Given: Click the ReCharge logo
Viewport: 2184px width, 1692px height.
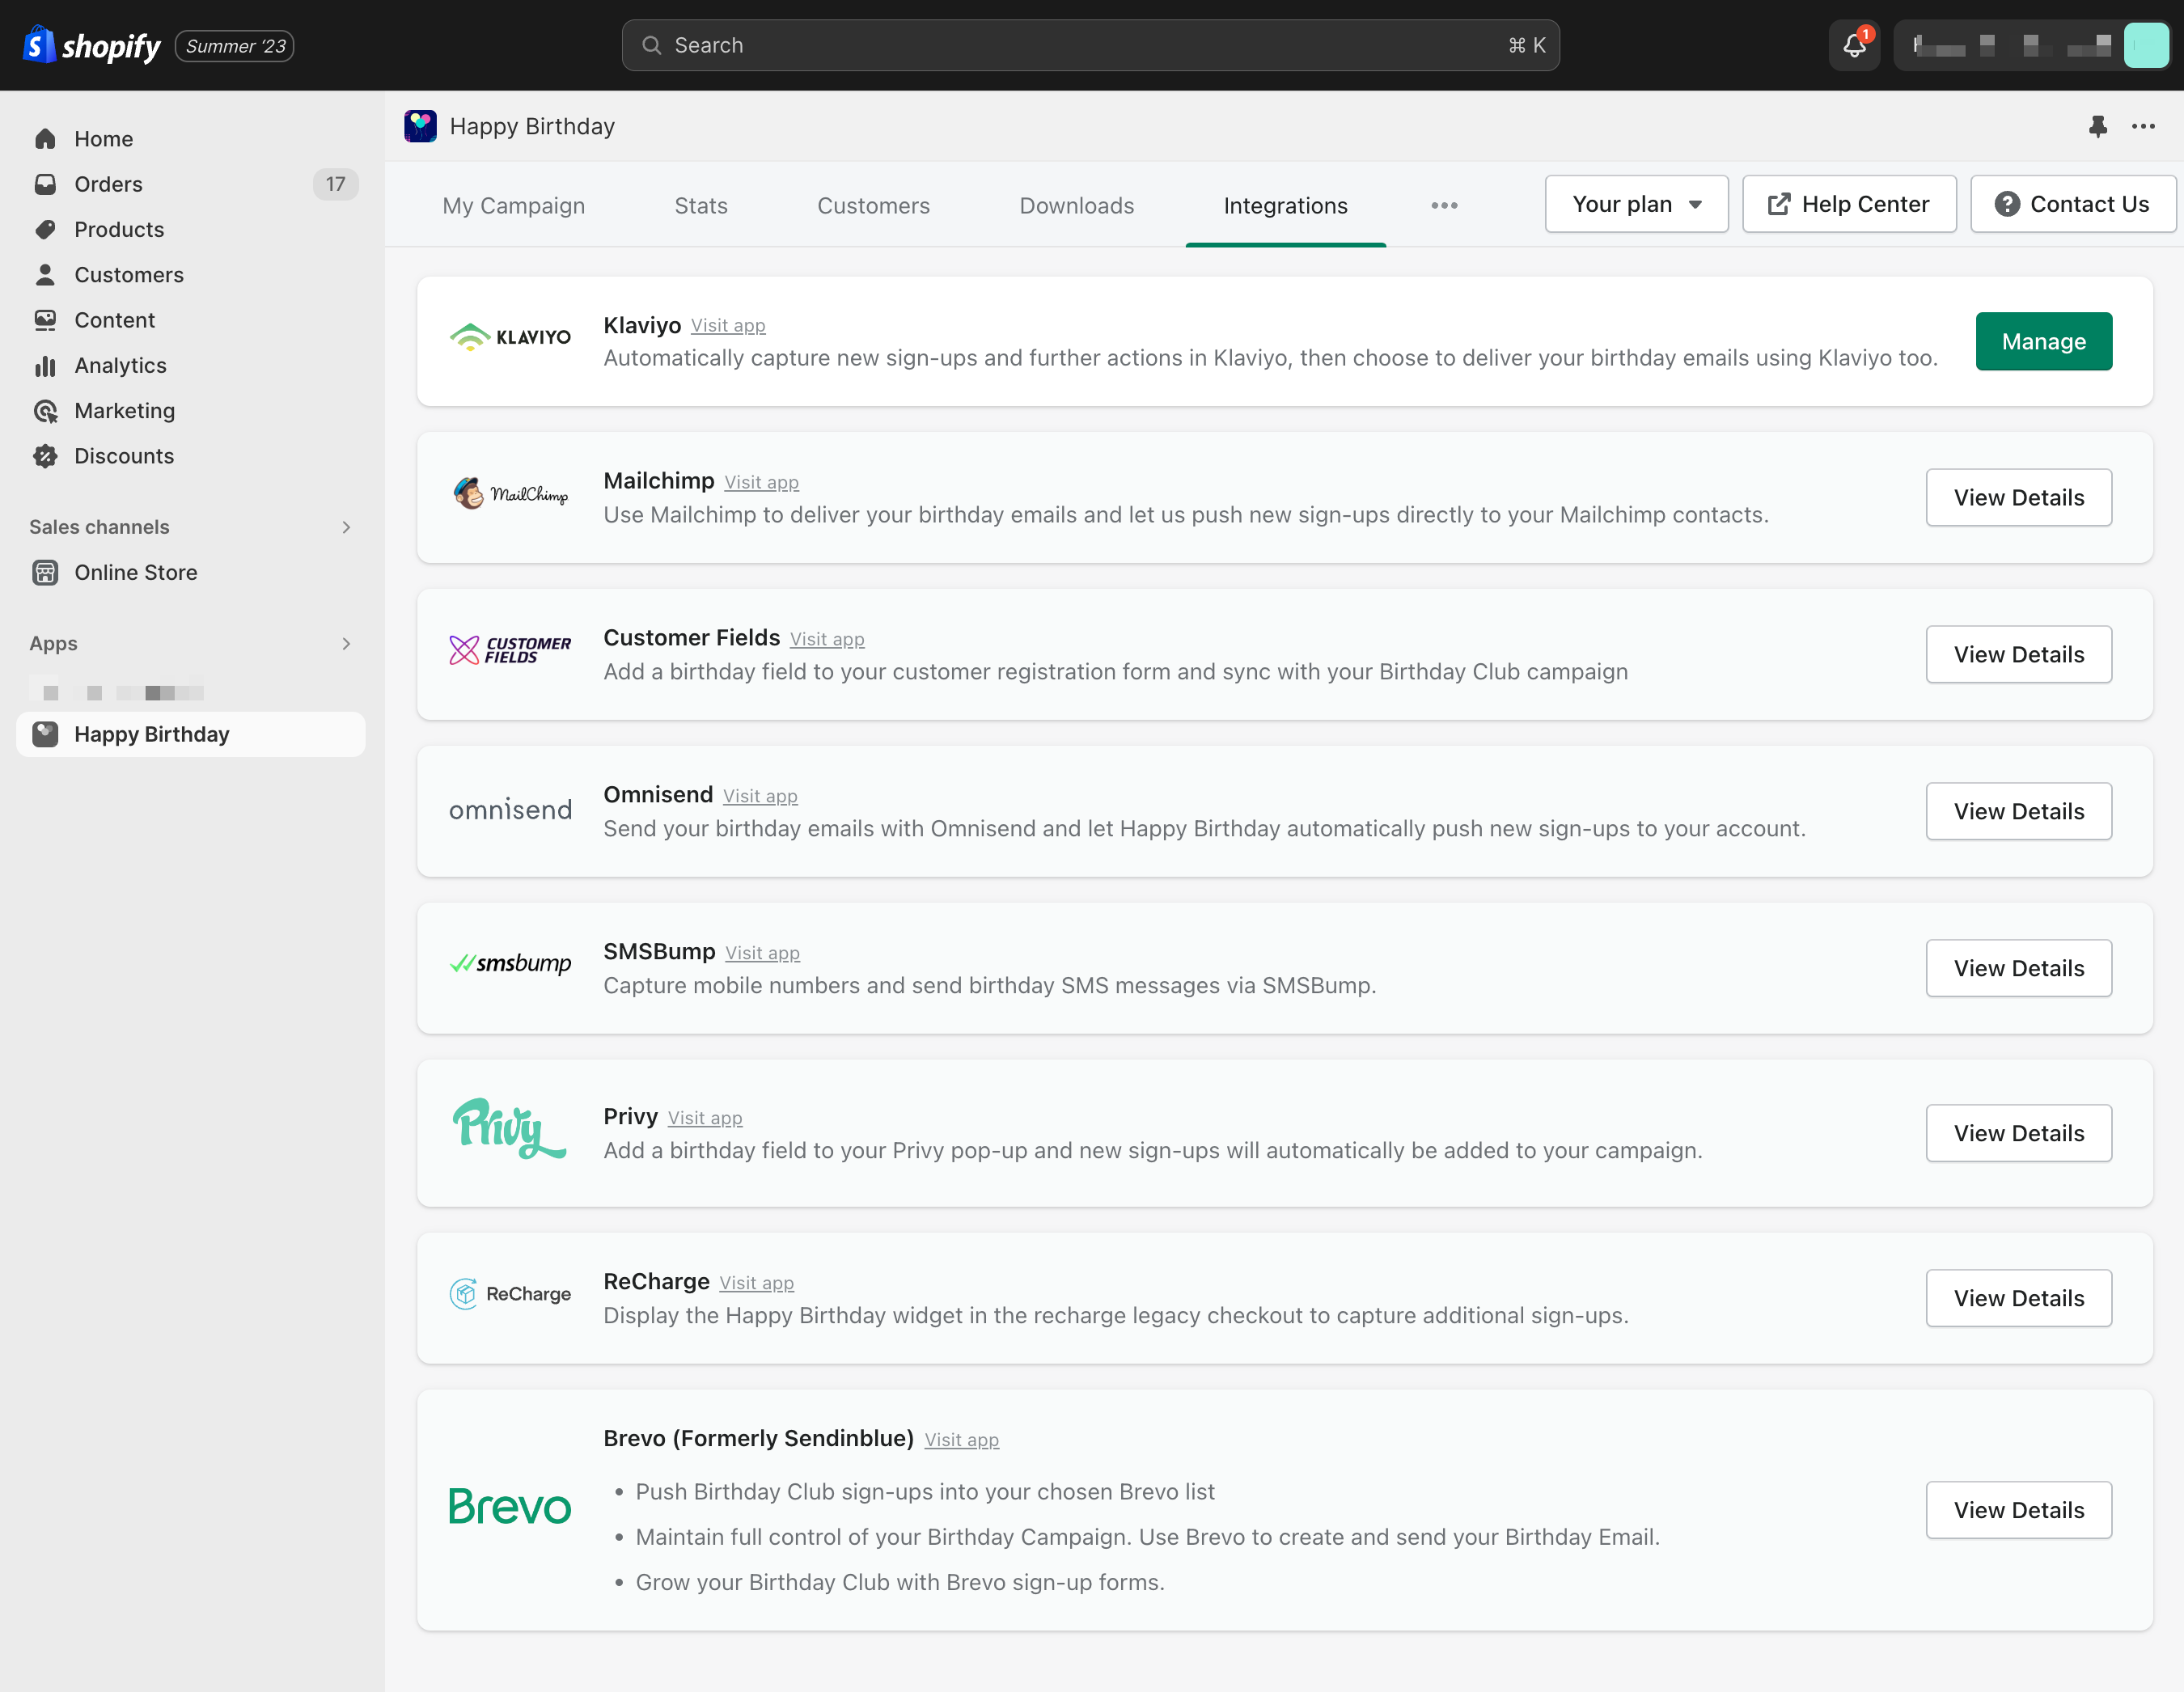Looking at the screenshot, I should (x=510, y=1294).
